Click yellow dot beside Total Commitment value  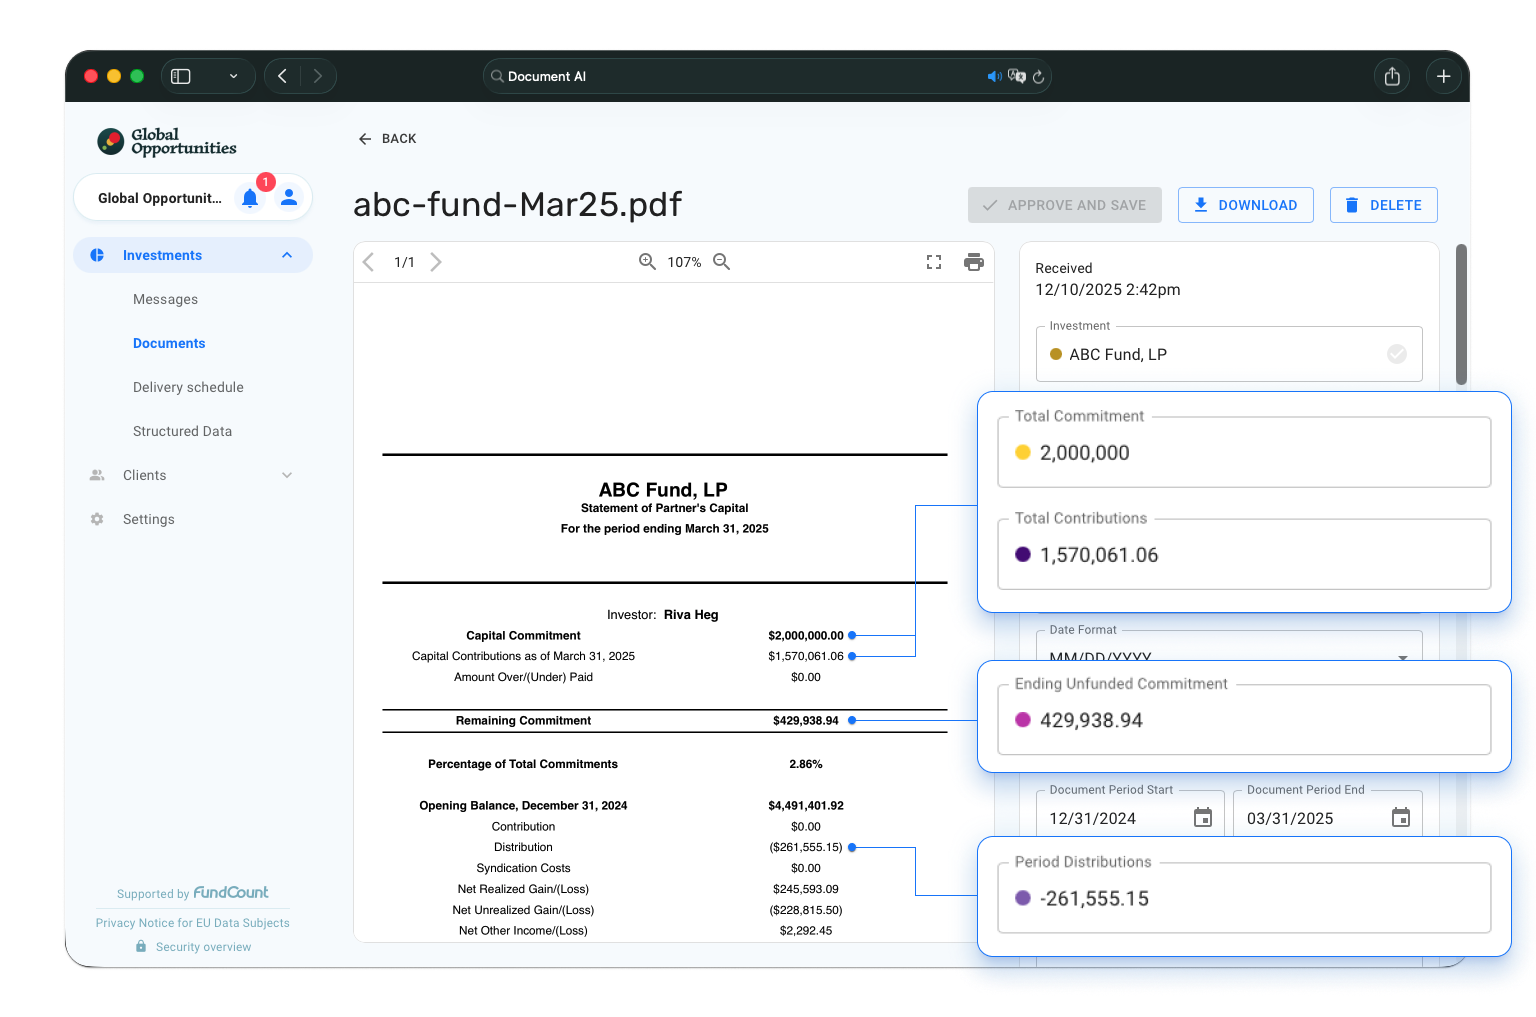[x=1023, y=452]
